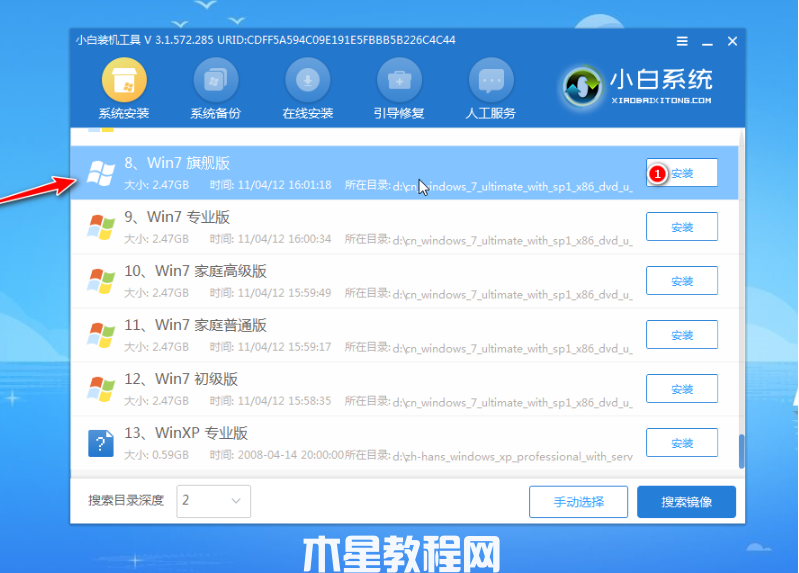The height and width of the screenshot is (573, 799).
Task: Install Win7 旗舰版 with its 安装 button
Action: tap(682, 173)
